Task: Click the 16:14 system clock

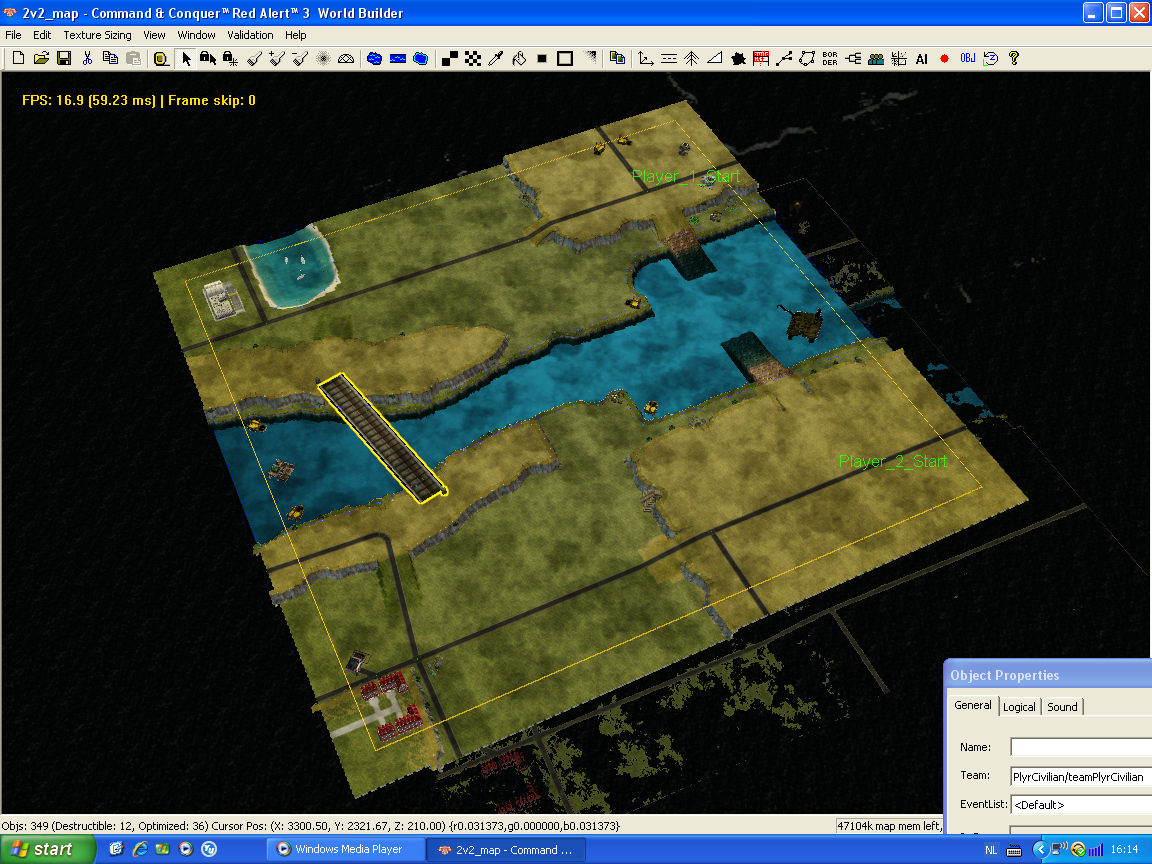Action: coord(1124,849)
